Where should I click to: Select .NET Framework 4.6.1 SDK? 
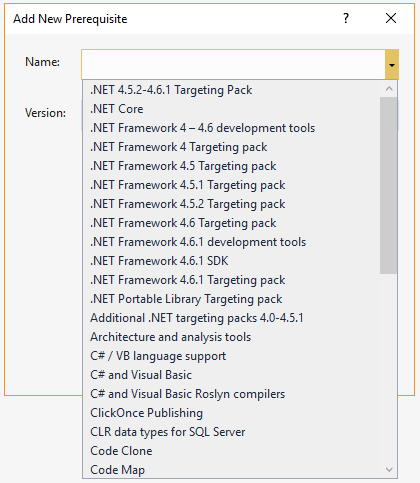click(231, 261)
